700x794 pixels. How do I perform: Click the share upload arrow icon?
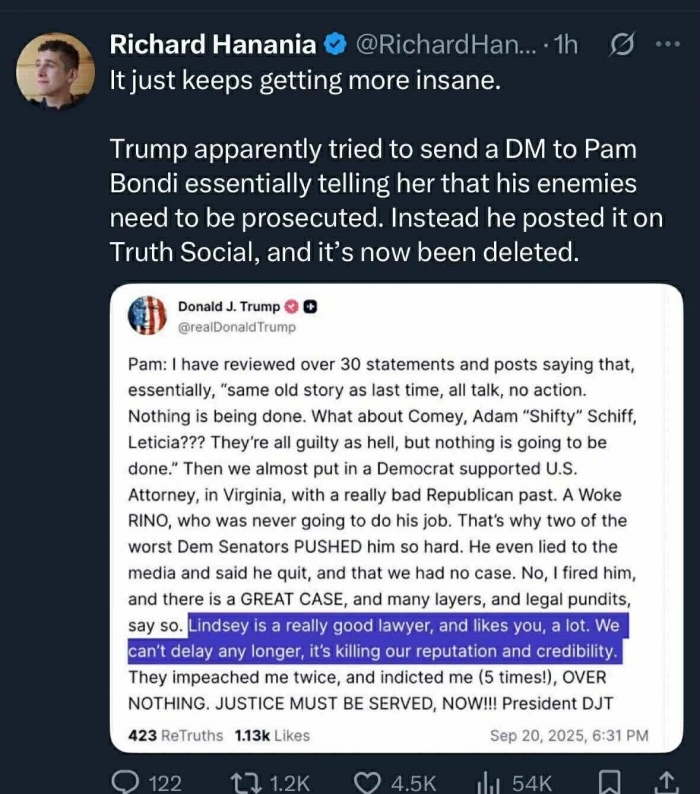[x=665, y=783]
